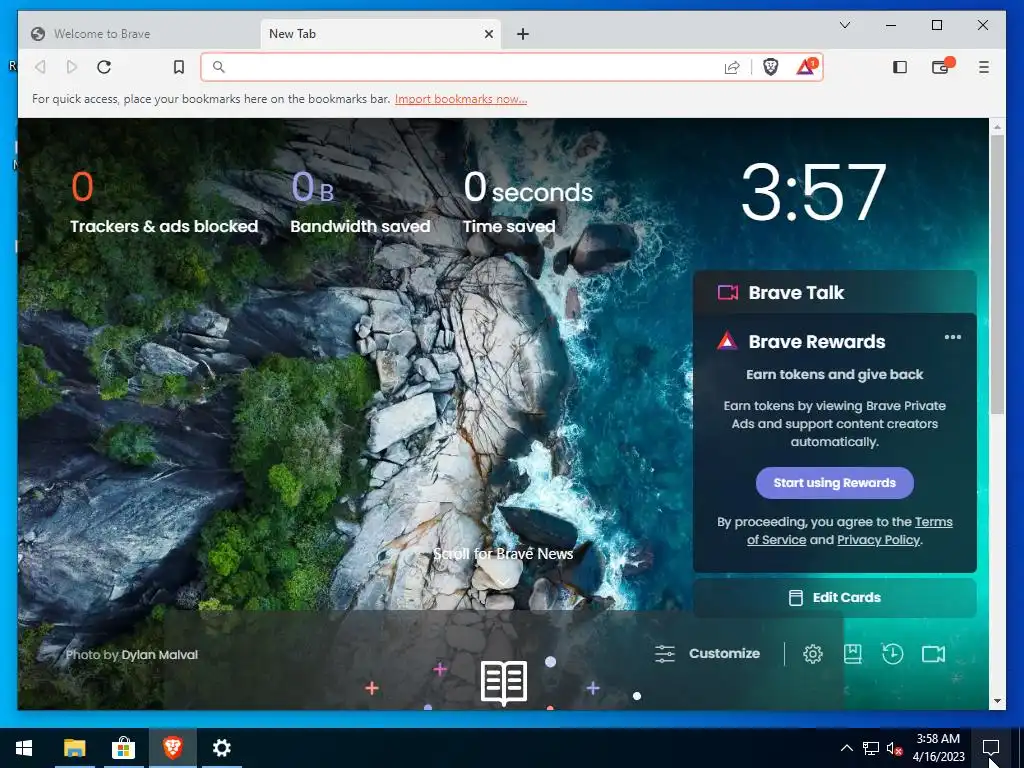Open history clock icon in bottom toolbar
The width and height of the screenshot is (1024, 768).
click(x=892, y=654)
